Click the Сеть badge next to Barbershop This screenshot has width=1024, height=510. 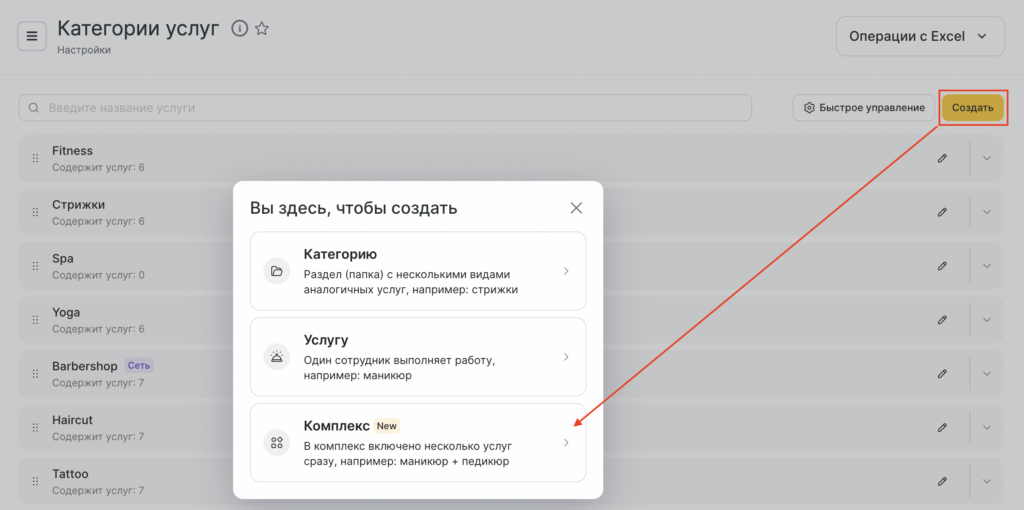[137, 366]
